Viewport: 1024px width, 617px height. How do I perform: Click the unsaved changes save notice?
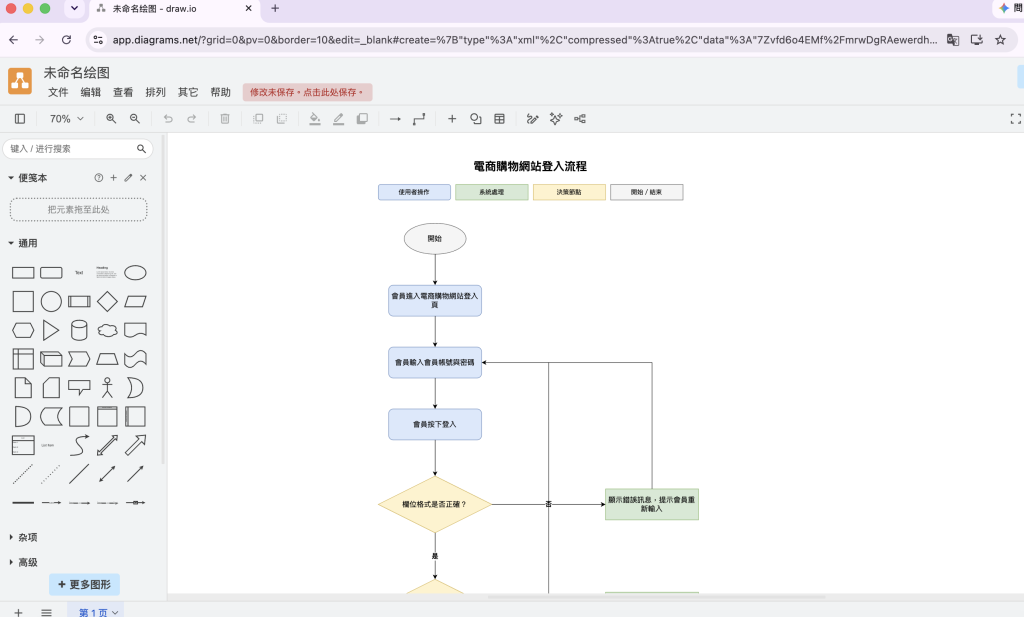tap(307, 92)
